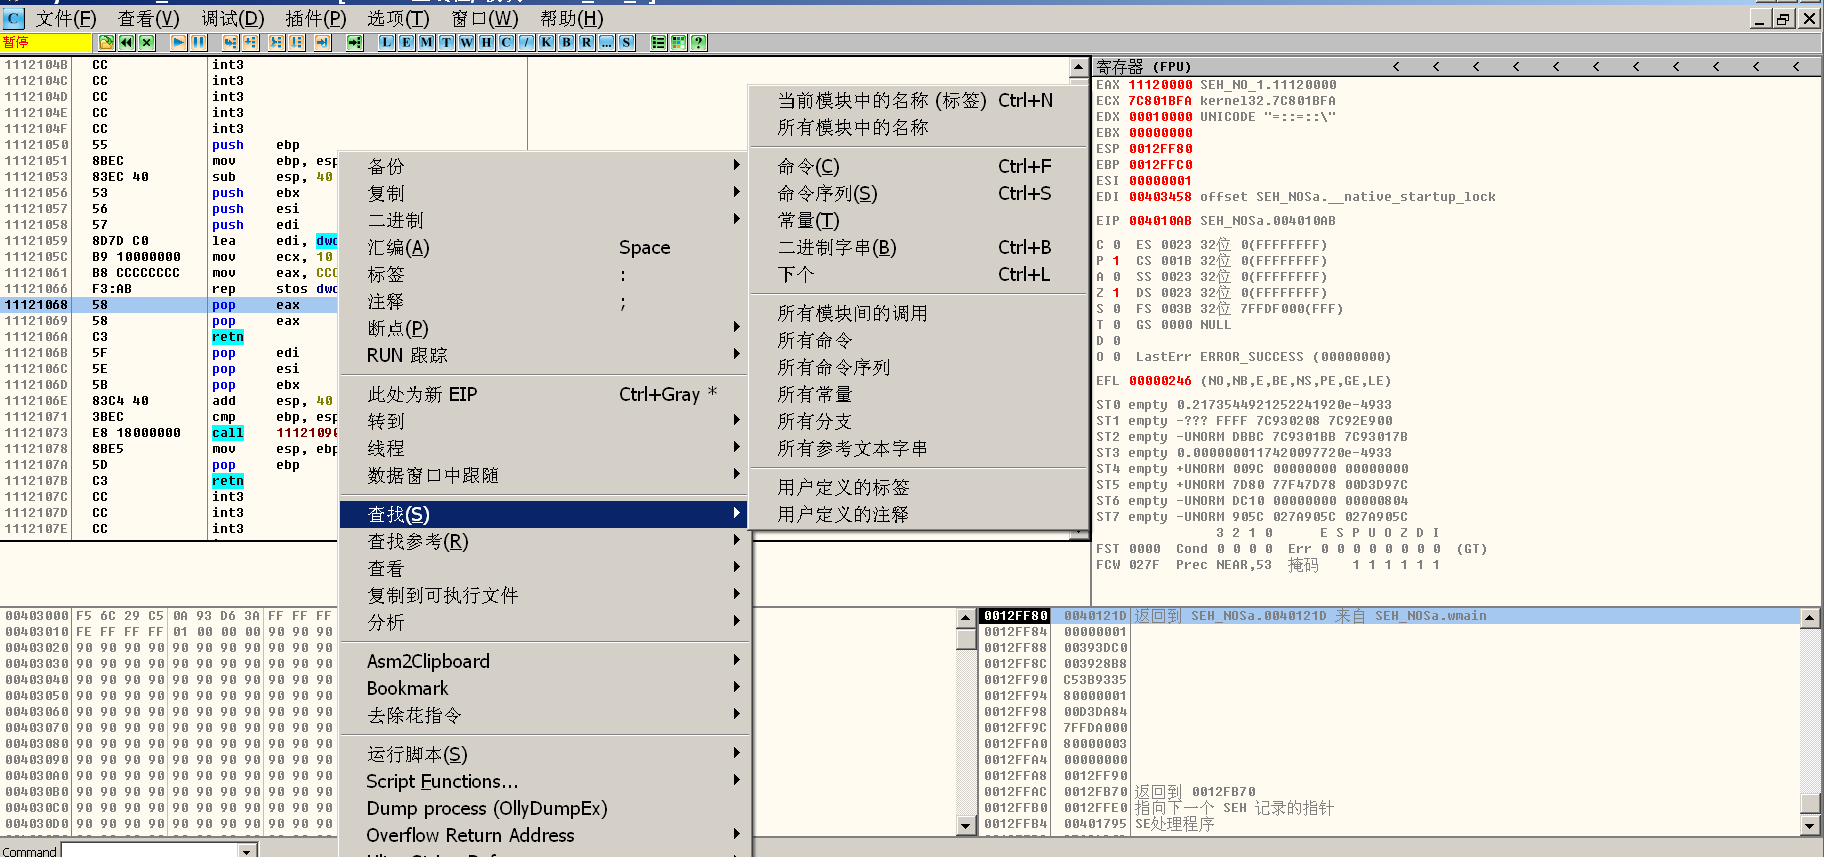Click stack pane scrollbar down arrow

click(1810, 826)
